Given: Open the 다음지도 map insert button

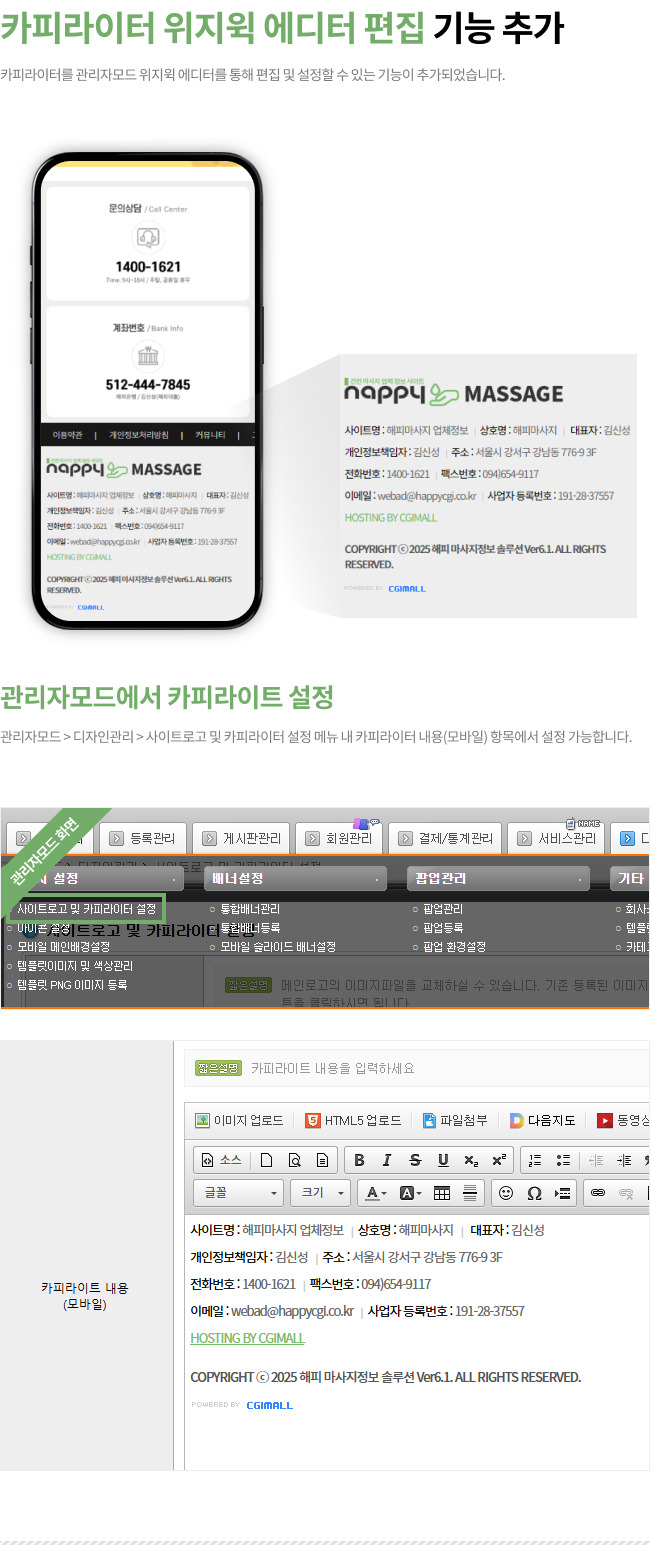Looking at the screenshot, I should tap(543, 1120).
